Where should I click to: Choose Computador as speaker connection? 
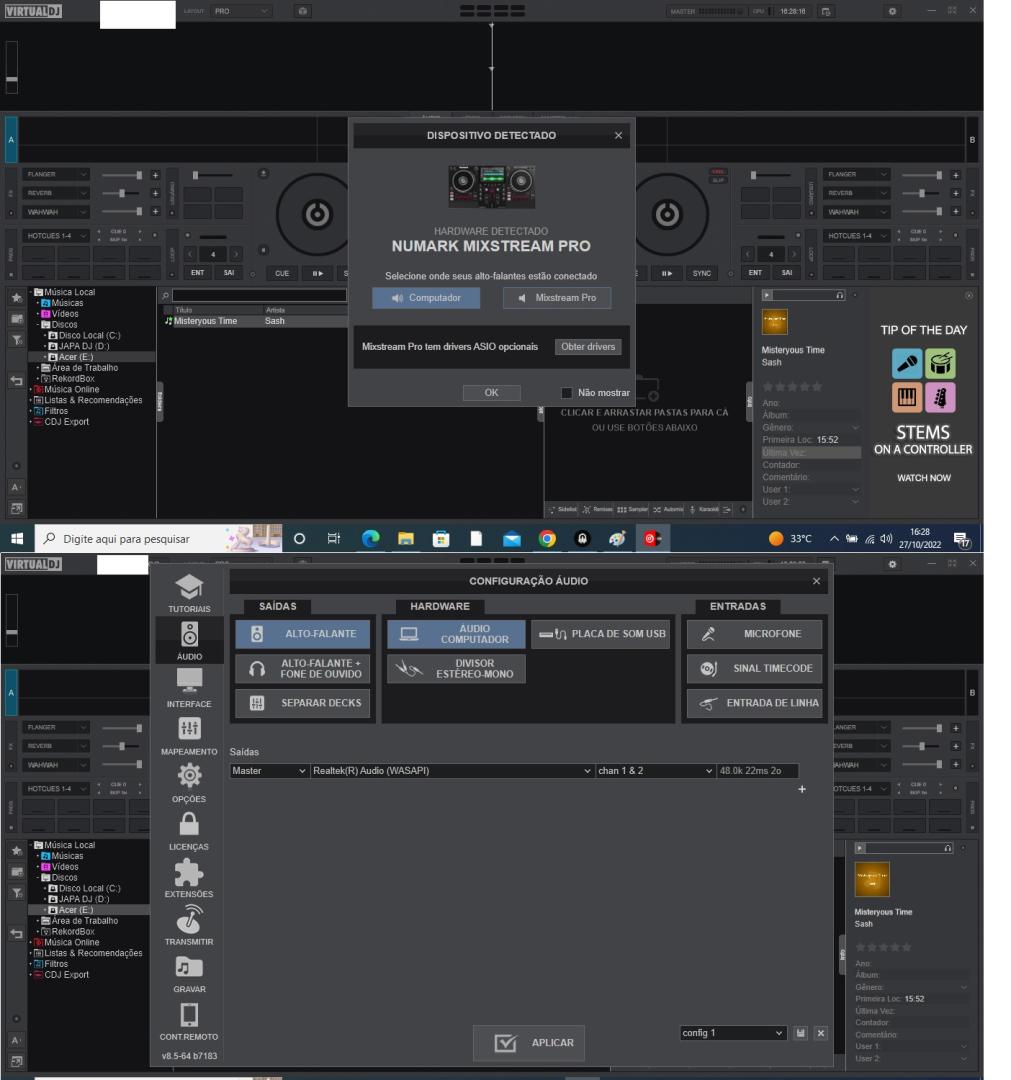click(x=426, y=298)
